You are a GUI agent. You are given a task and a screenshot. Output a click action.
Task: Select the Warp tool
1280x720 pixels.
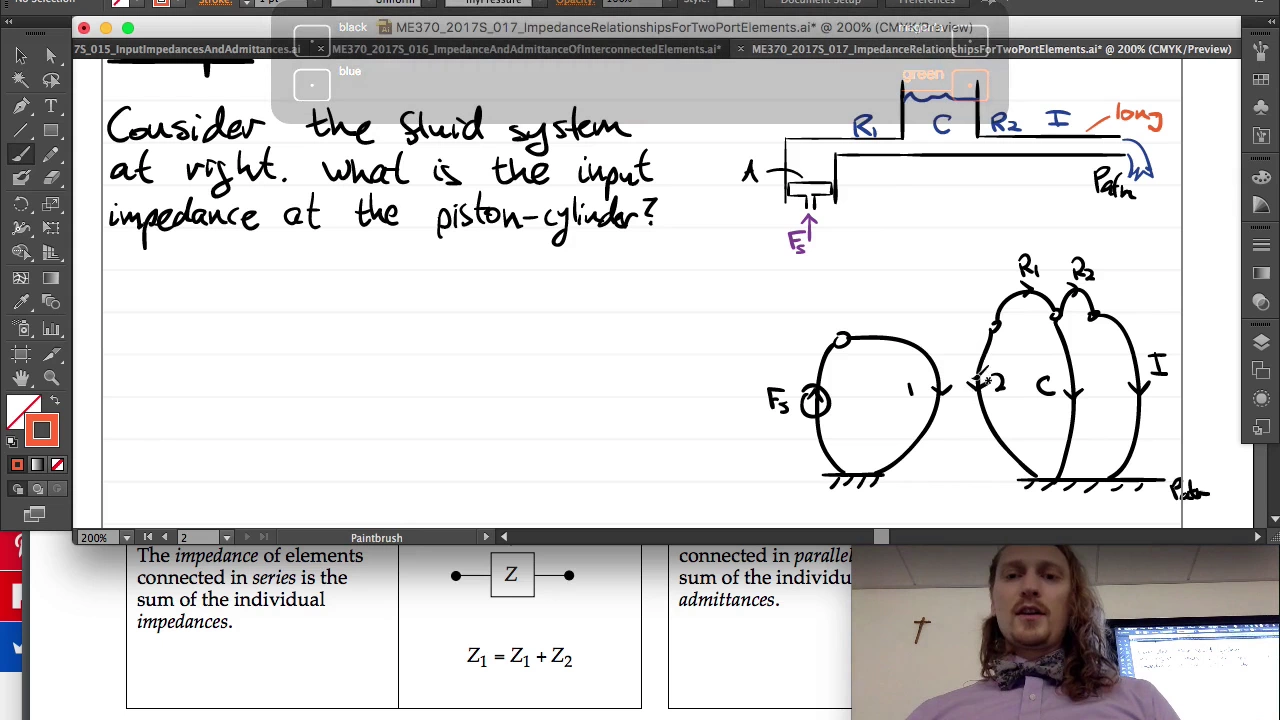21,228
